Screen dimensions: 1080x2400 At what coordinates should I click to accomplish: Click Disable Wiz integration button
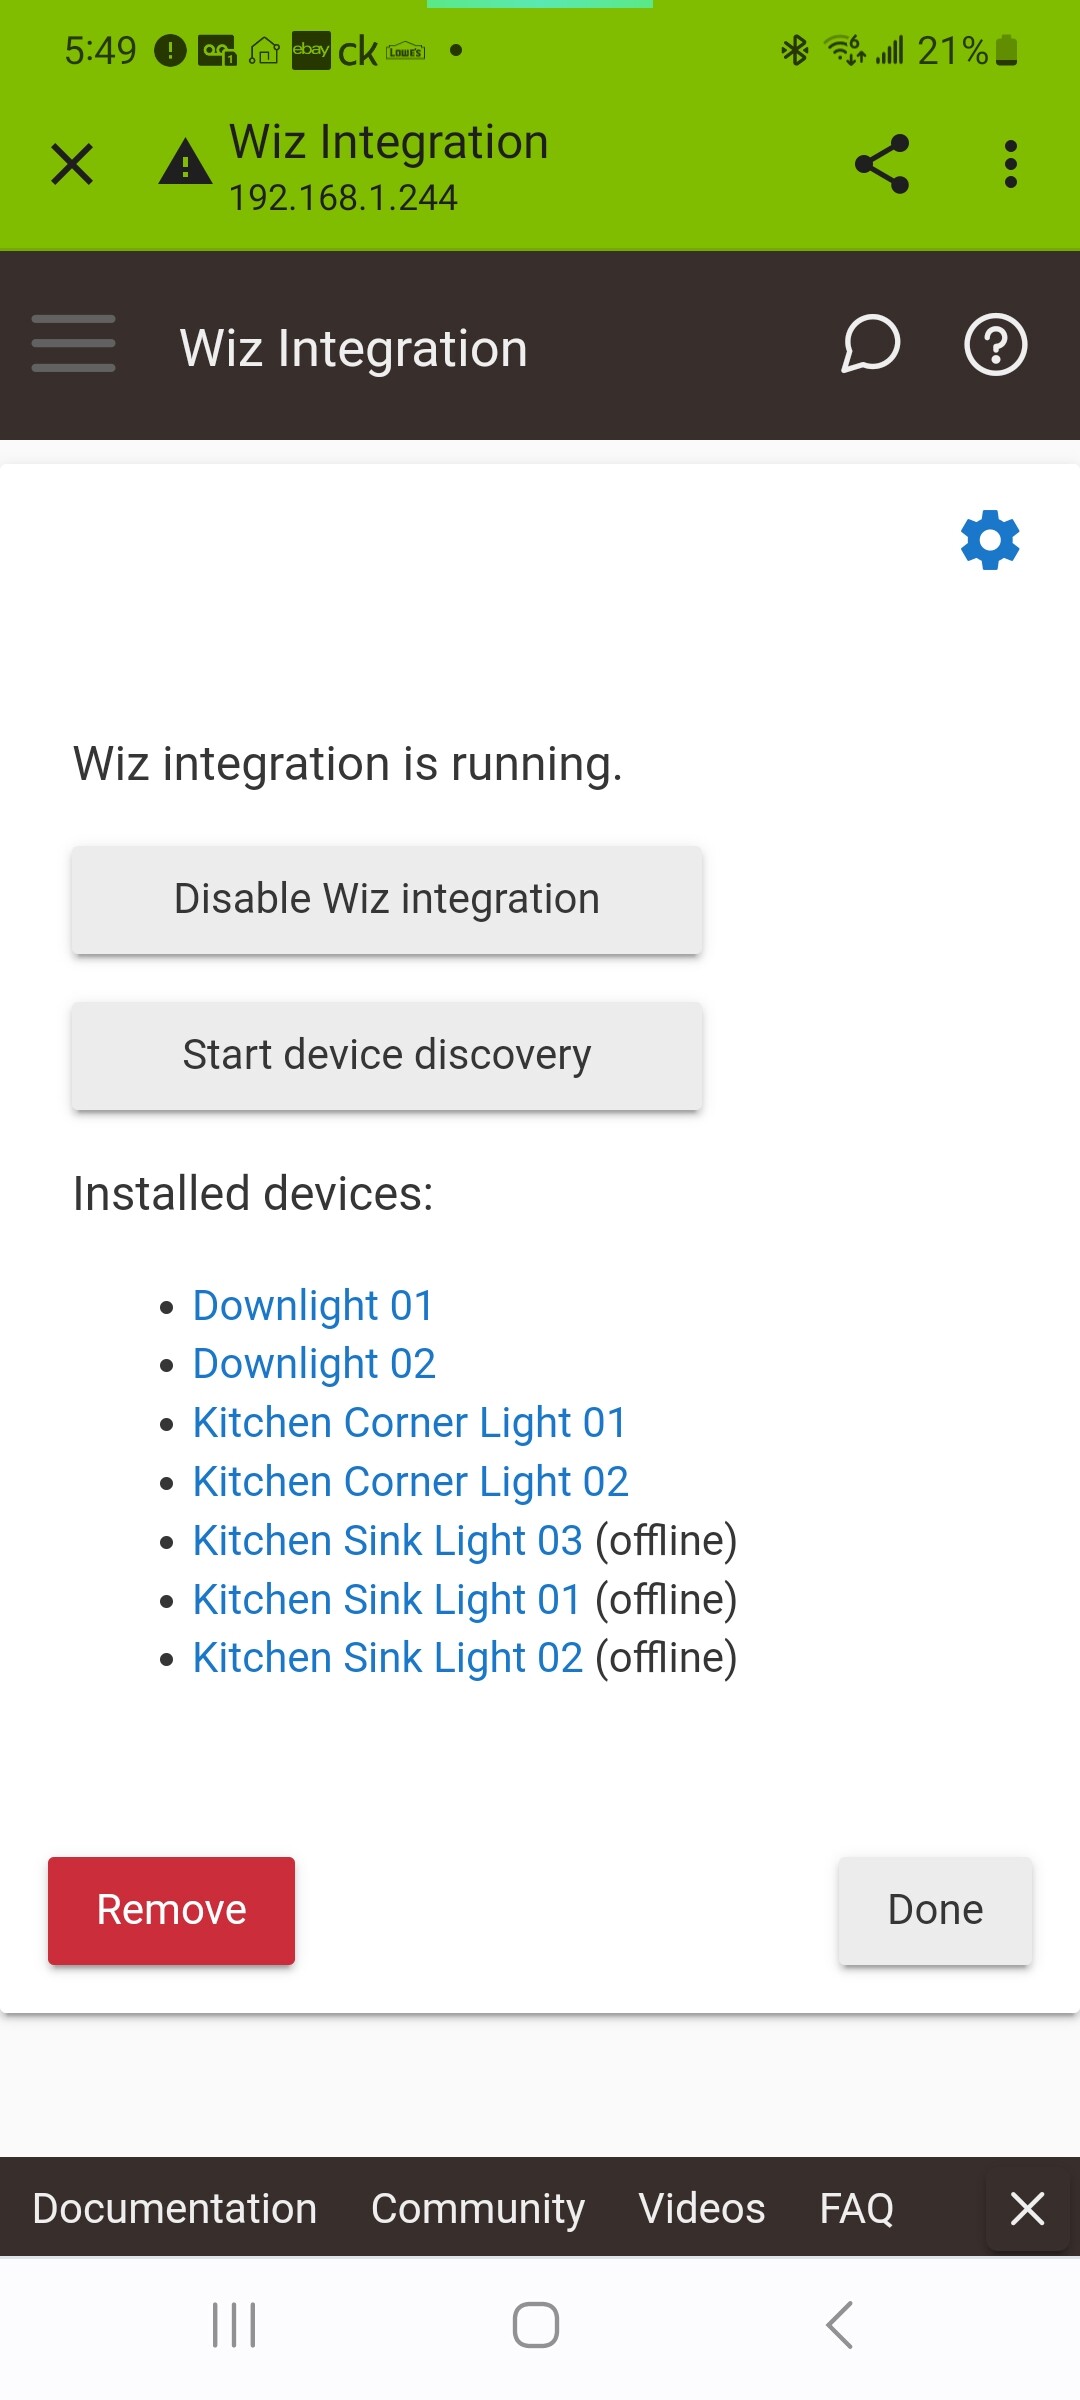coord(387,899)
